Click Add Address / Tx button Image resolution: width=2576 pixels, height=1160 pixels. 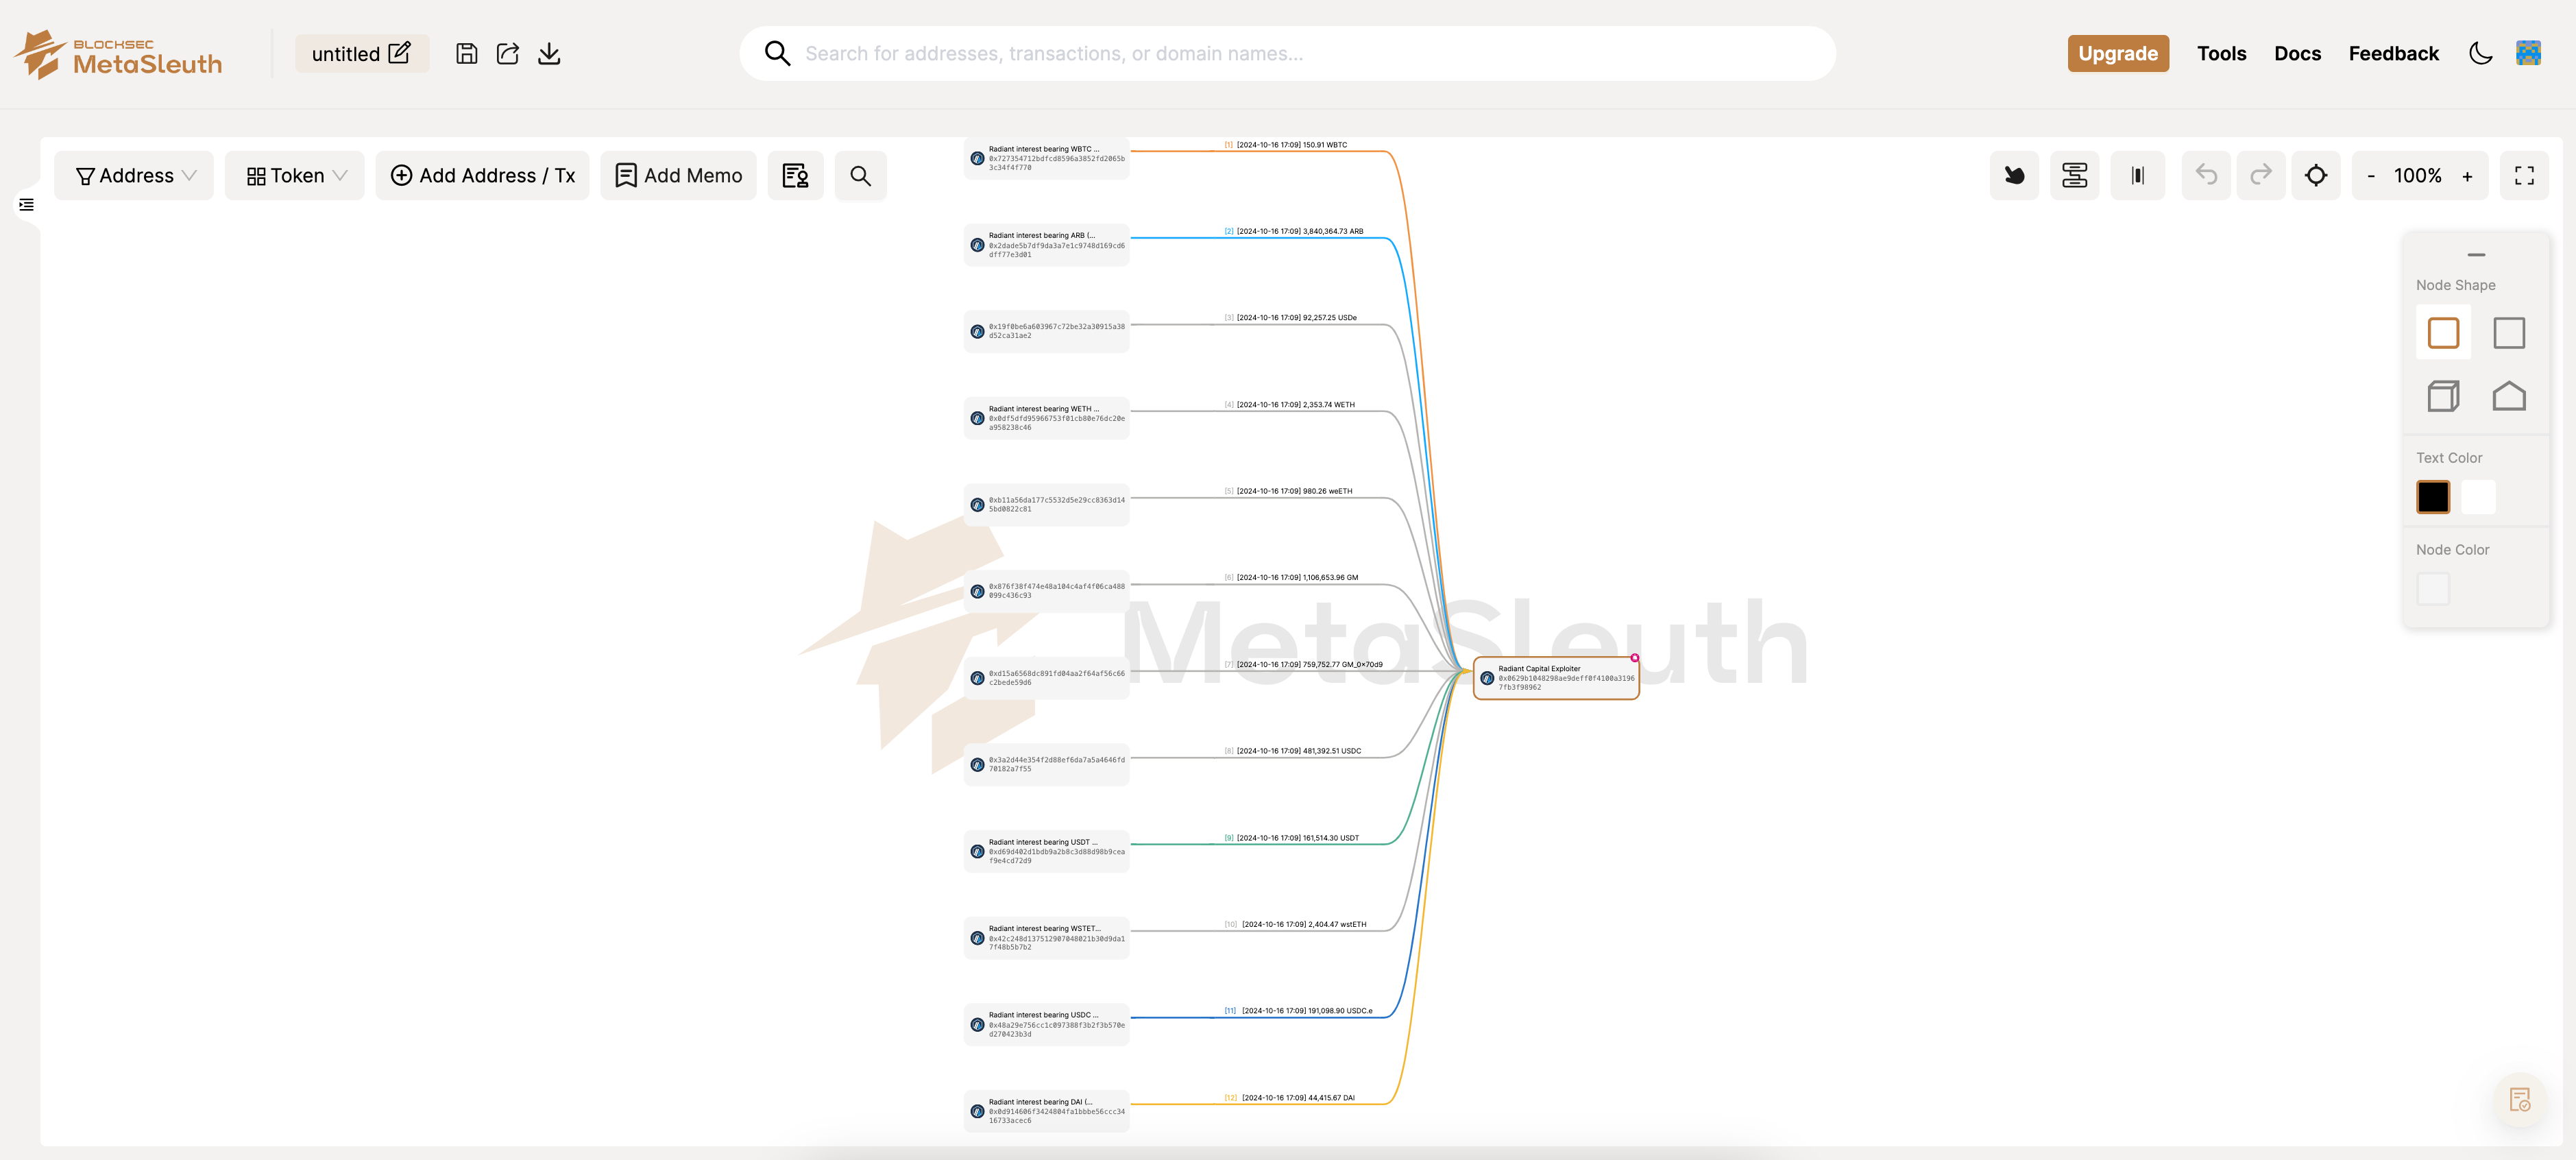[482, 176]
